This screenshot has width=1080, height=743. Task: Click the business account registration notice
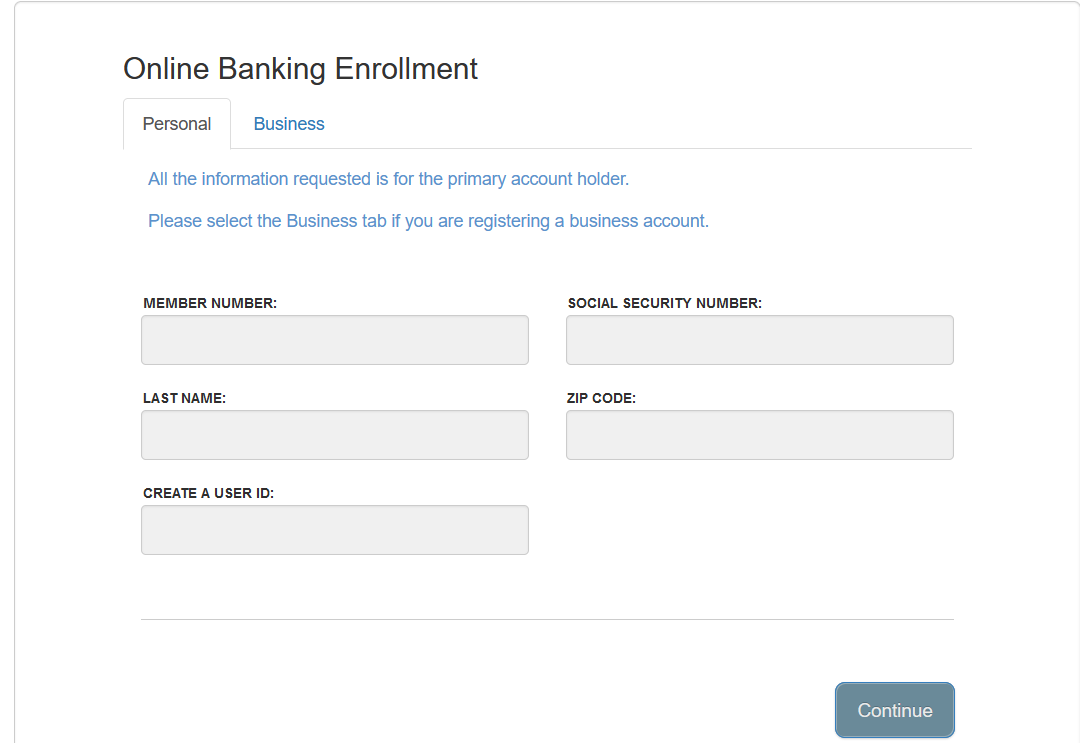428,221
